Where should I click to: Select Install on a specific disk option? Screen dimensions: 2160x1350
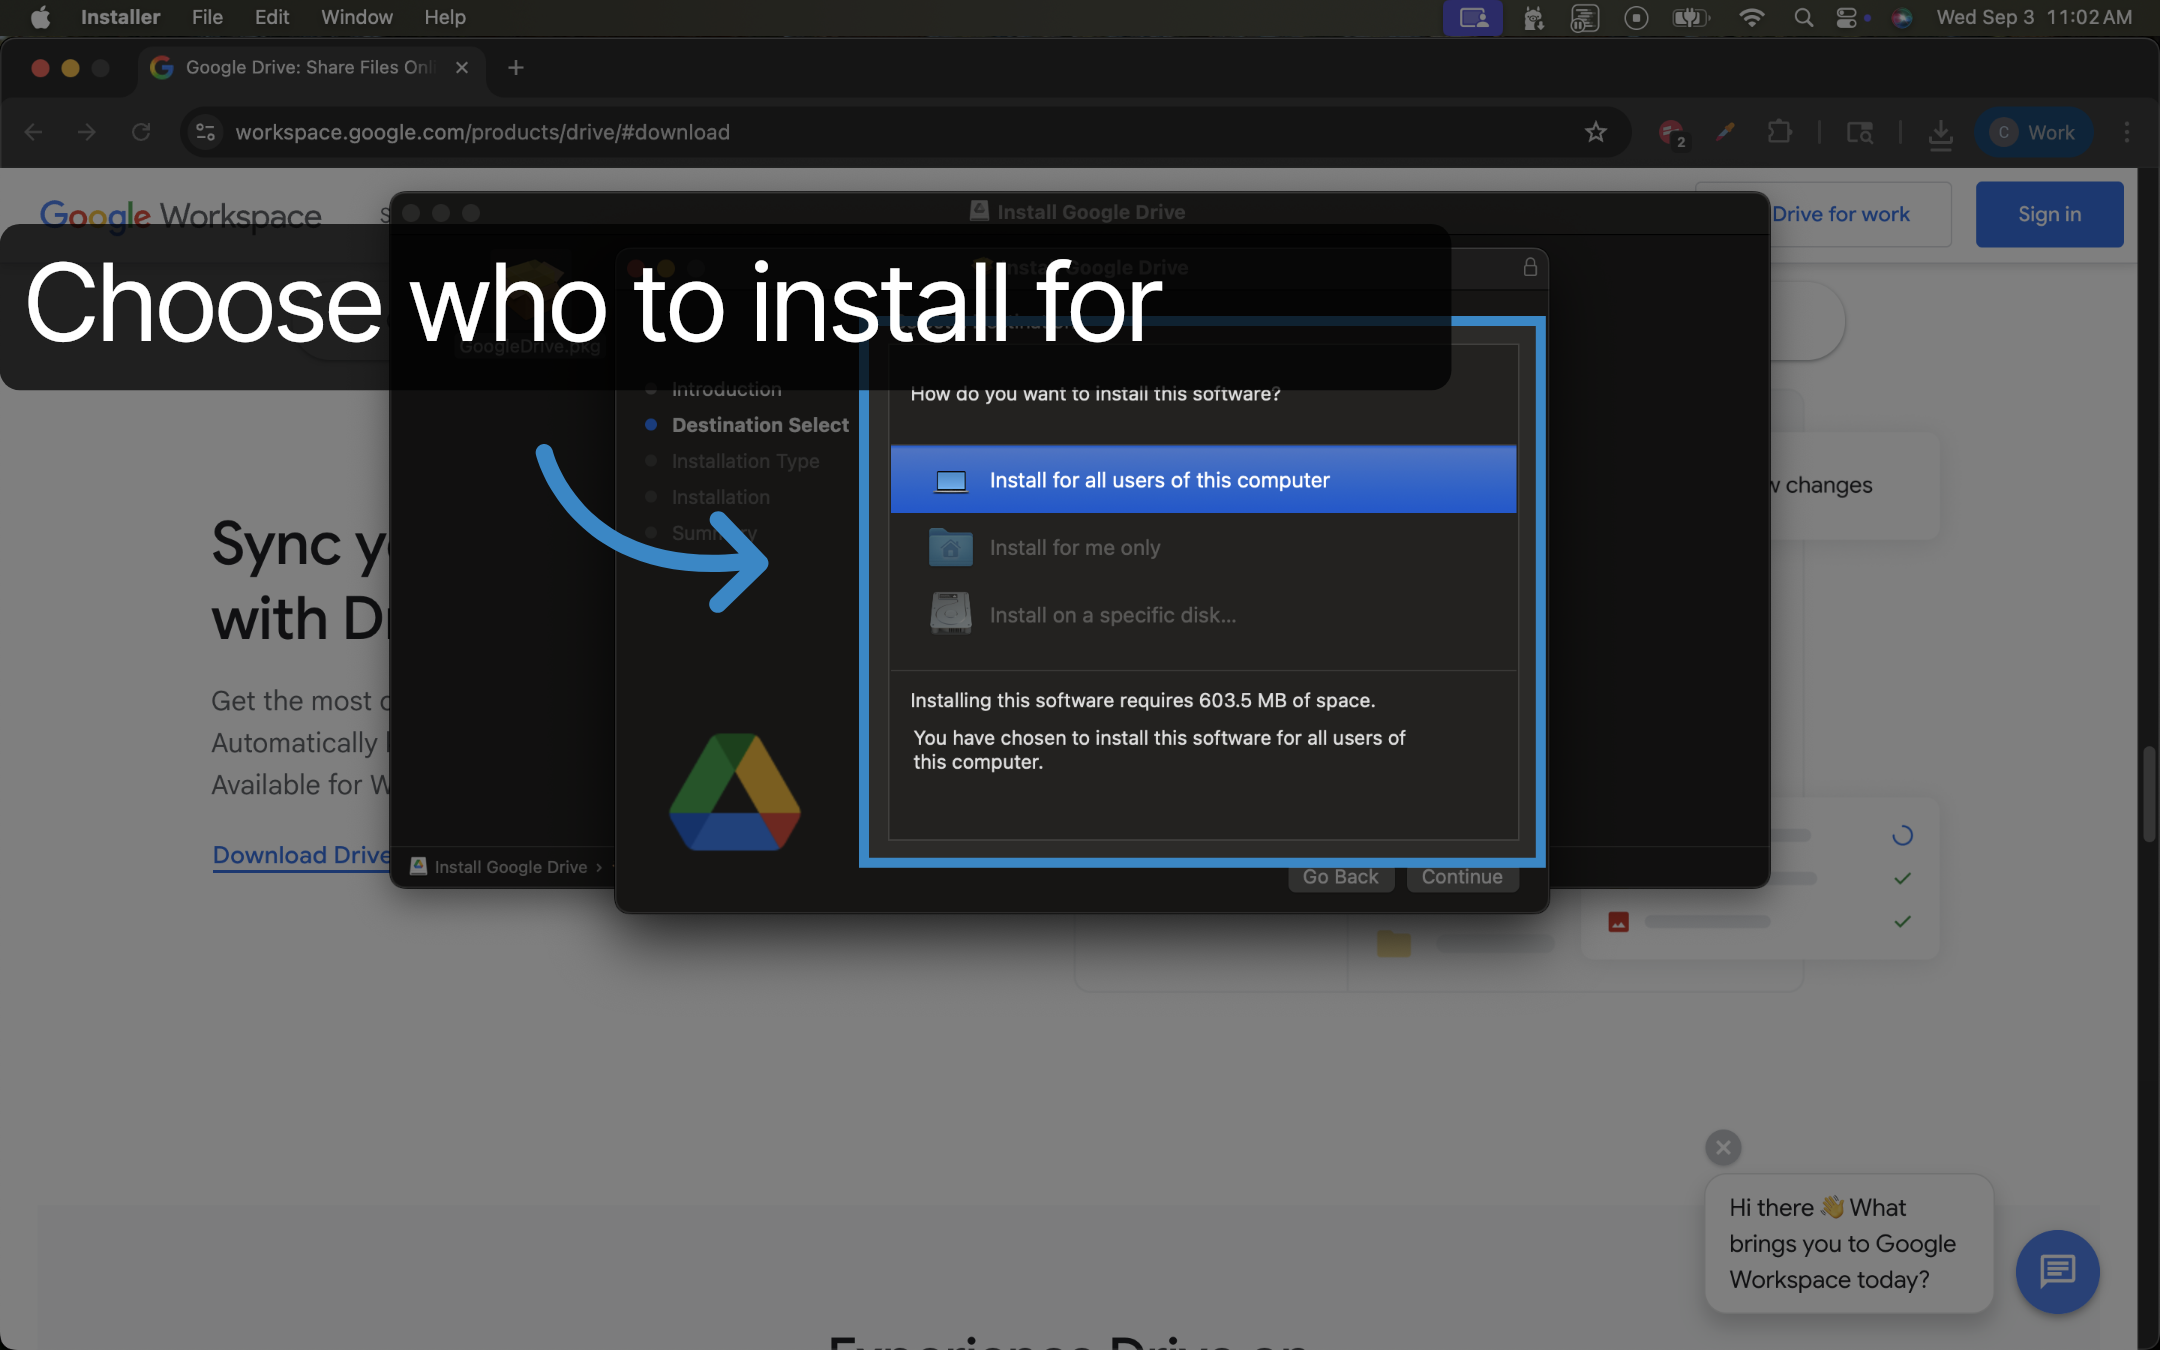click(1203, 615)
